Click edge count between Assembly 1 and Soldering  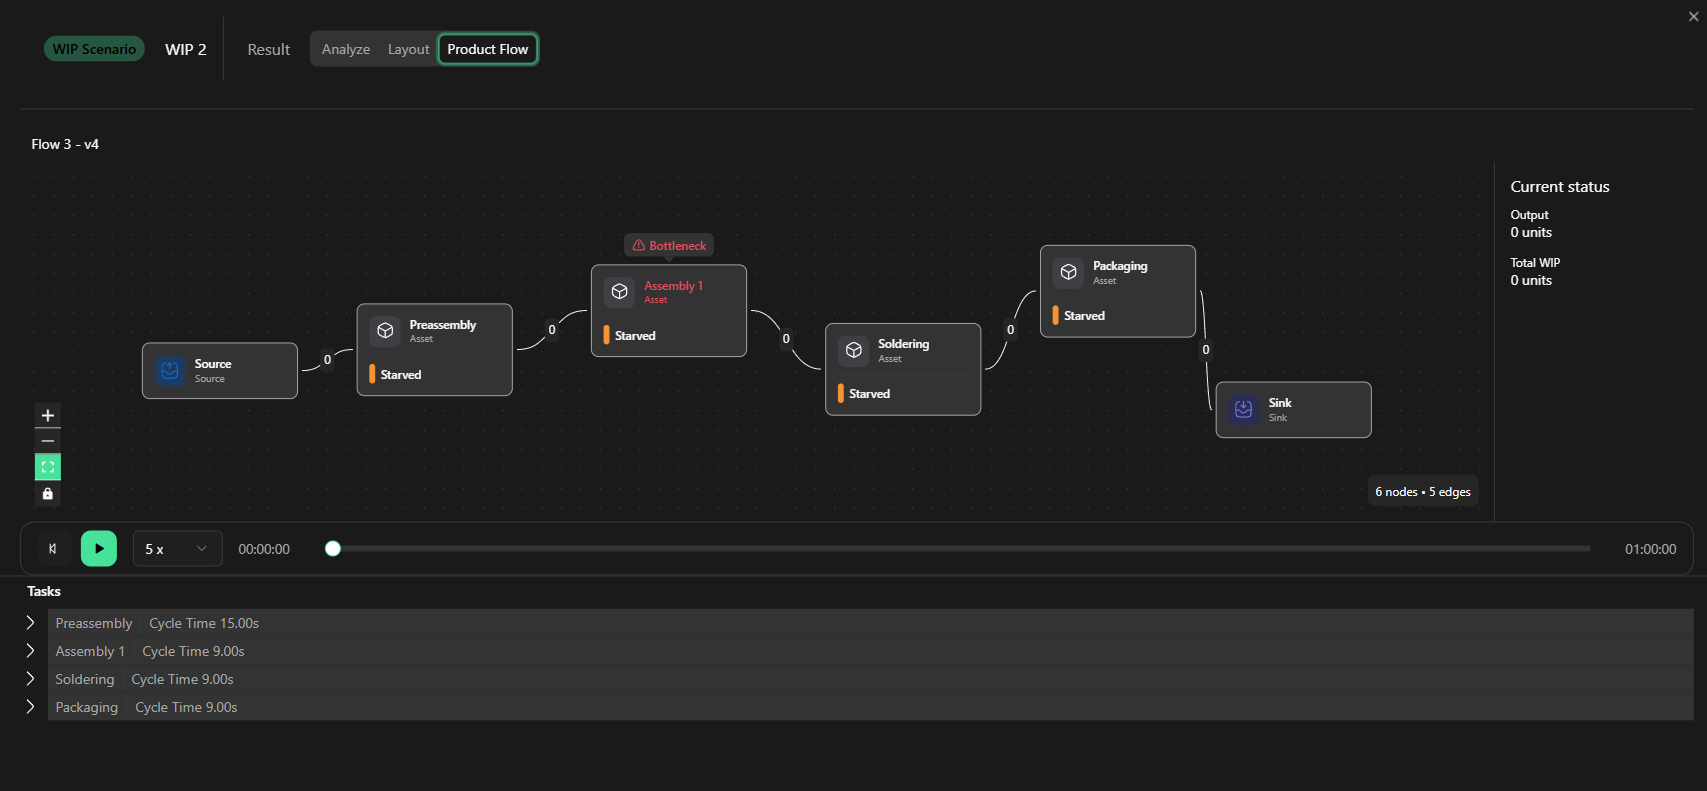tap(786, 339)
